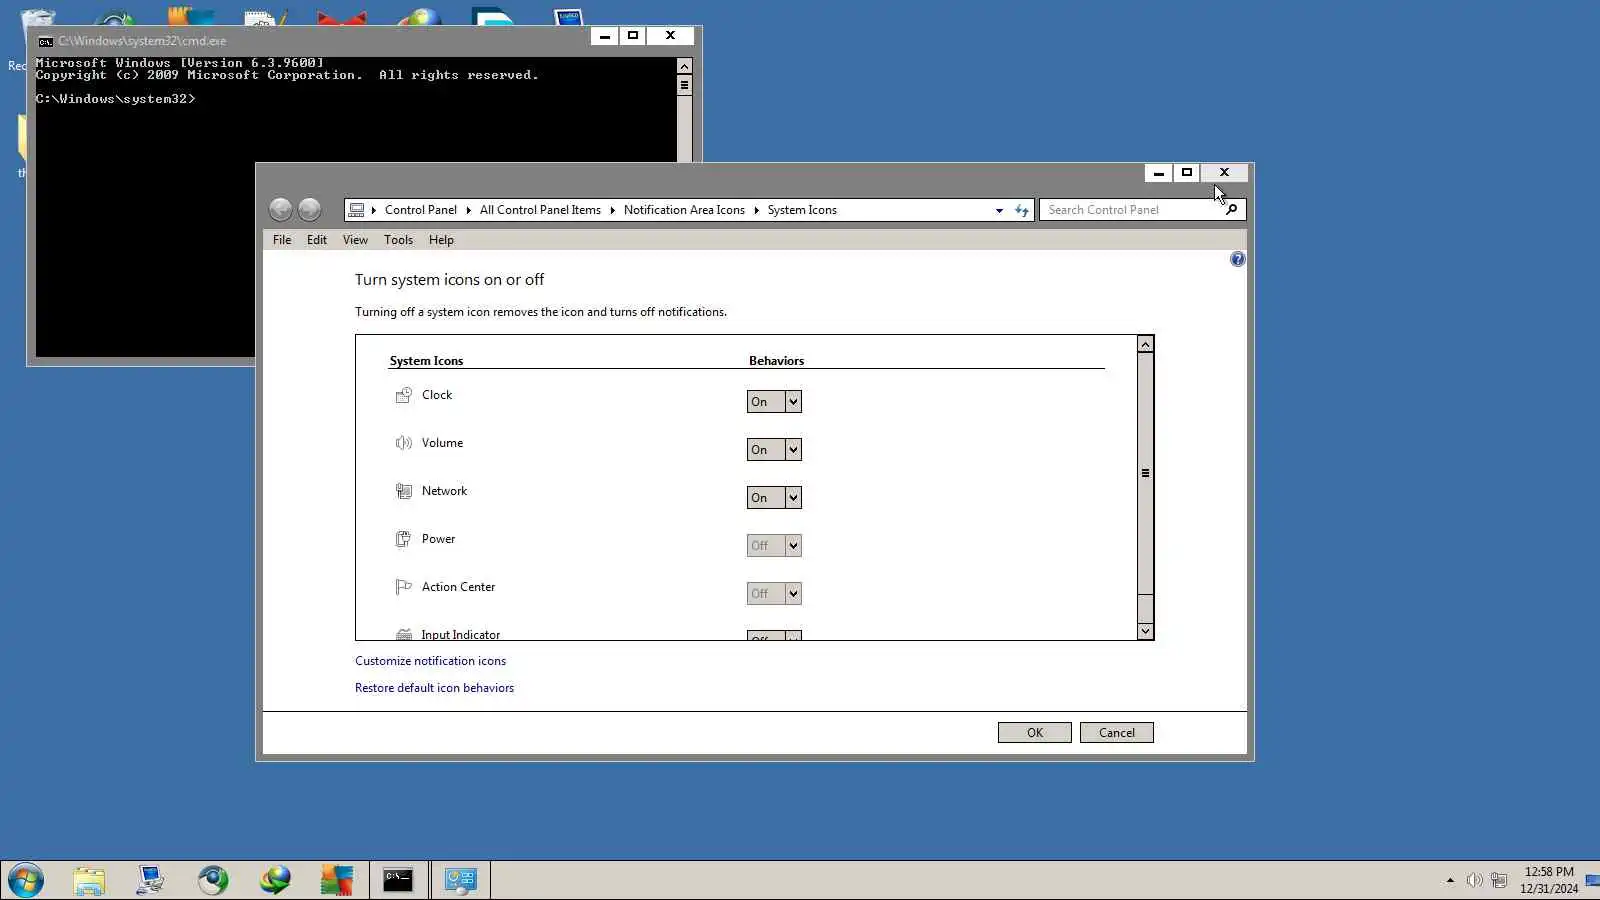The image size is (1600, 900).
Task: Launch the Chromium-style browser taskbar icon
Action: pyautogui.click(x=213, y=880)
